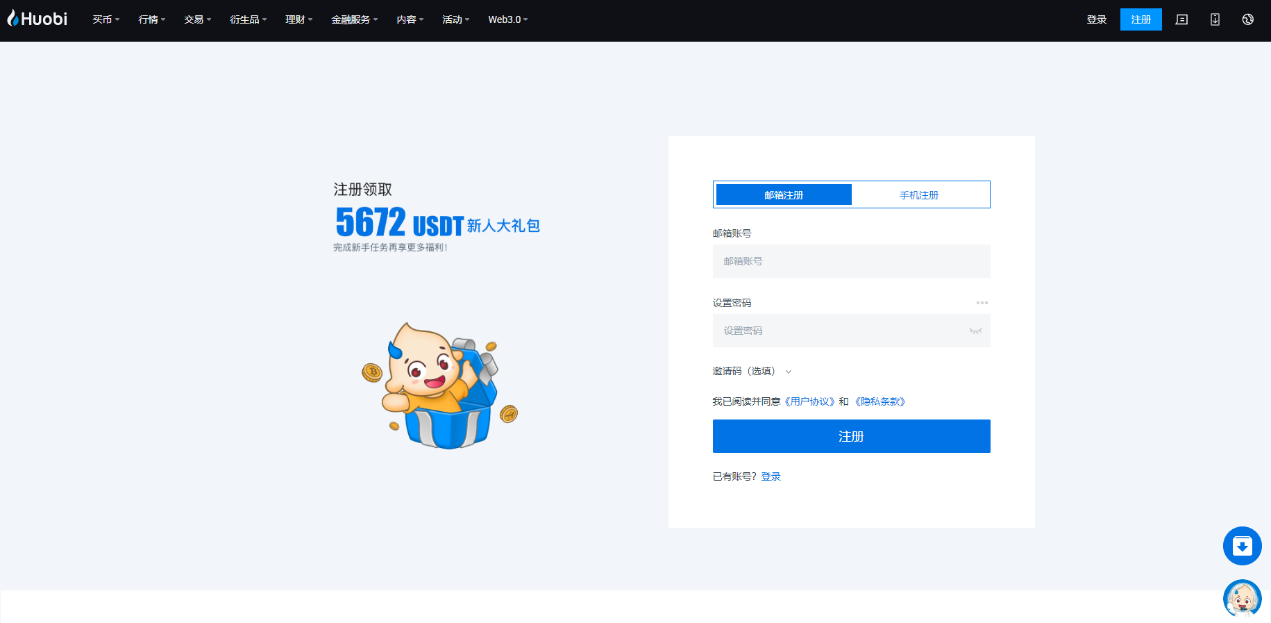Open the globe language selector icon
1271x623 pixels.
(x=1247, y=19)
